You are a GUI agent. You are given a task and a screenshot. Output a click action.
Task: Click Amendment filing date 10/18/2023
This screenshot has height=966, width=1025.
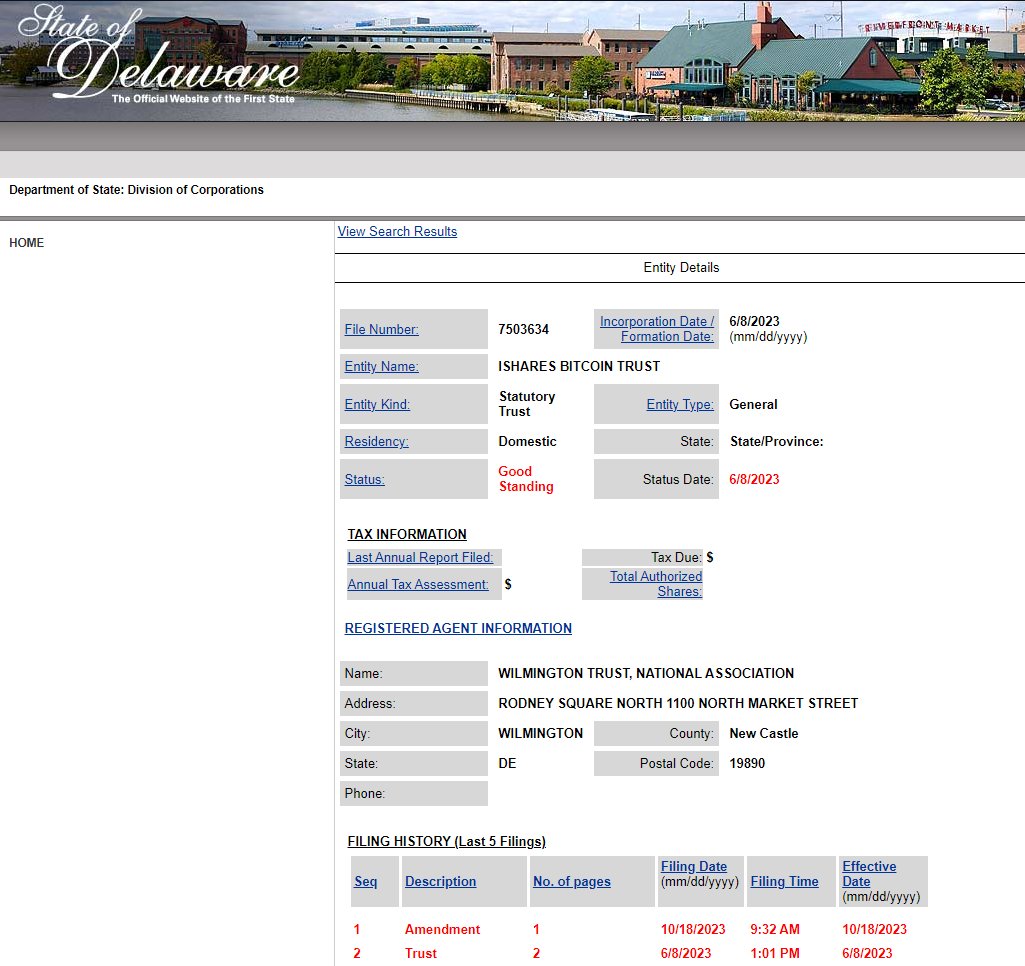click(x=693, y=929)
